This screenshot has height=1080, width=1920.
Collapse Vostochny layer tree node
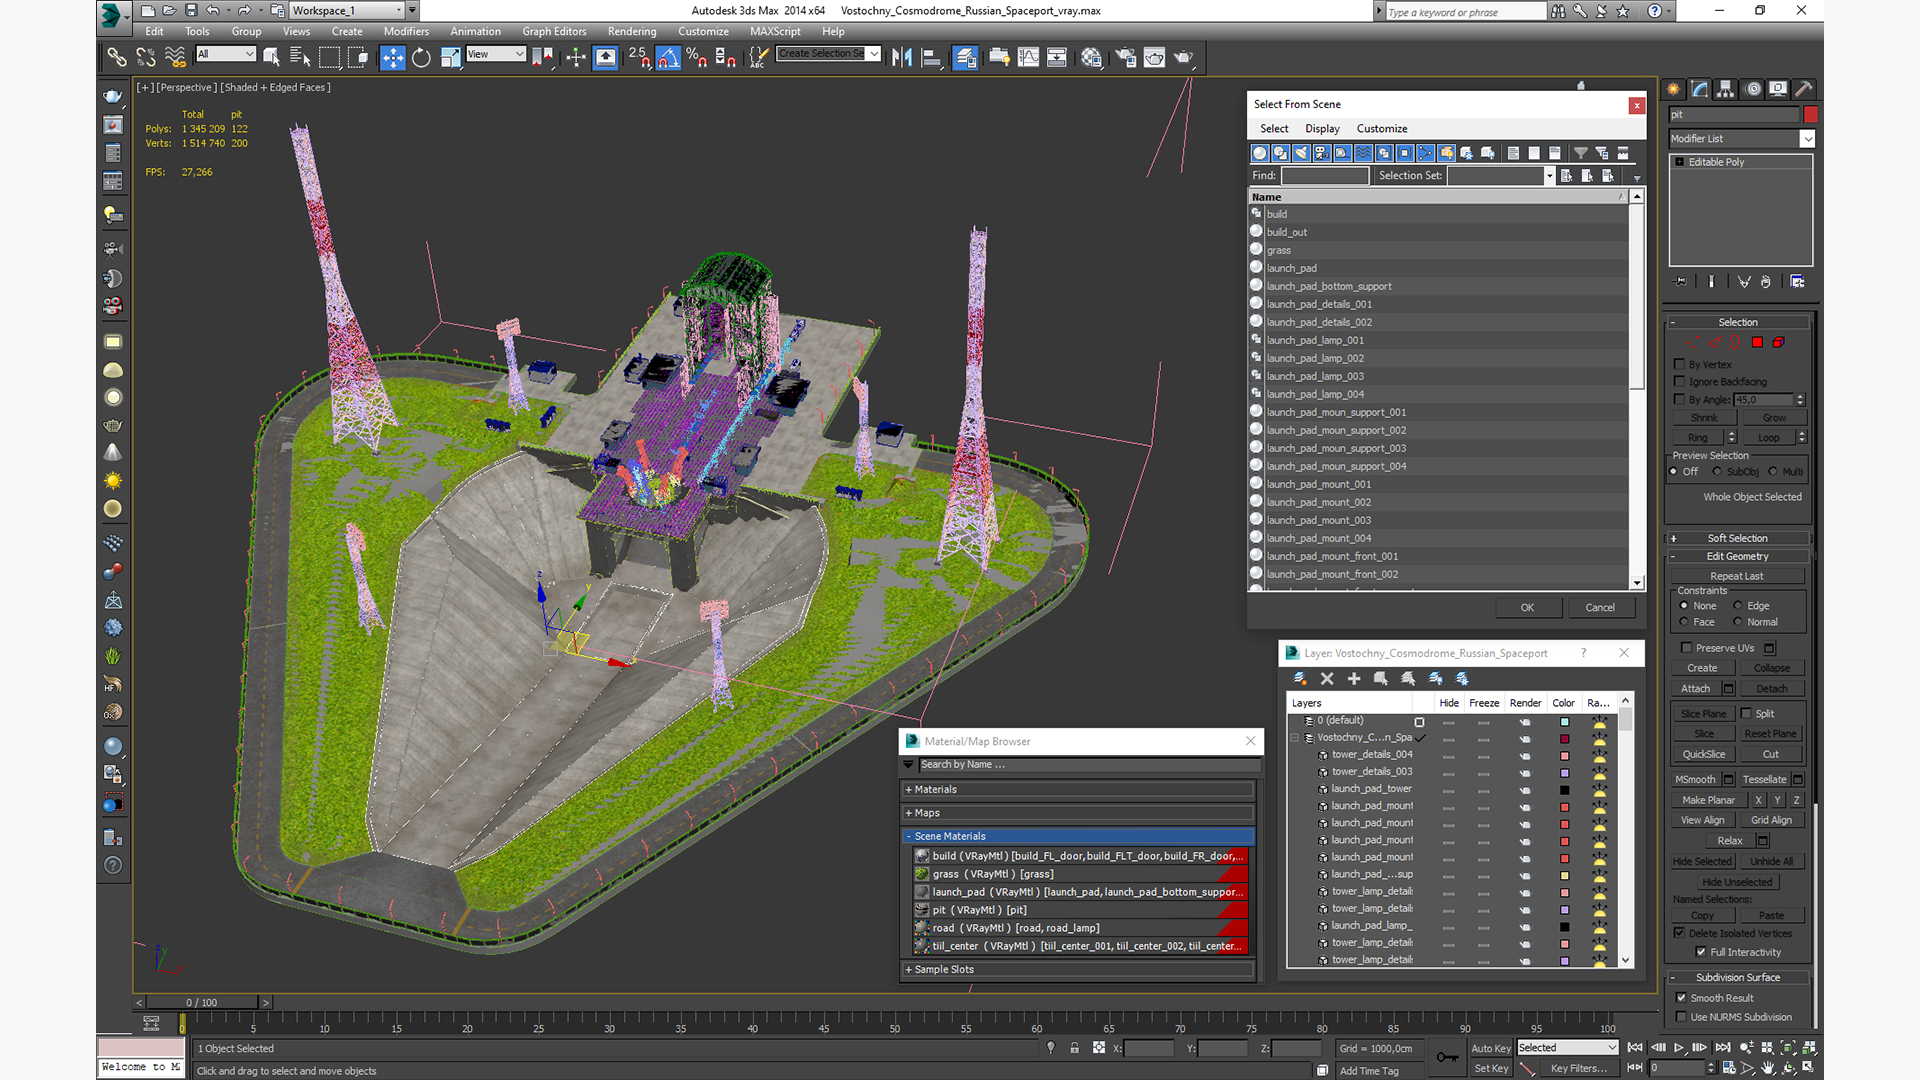pyautogui.click(x=1295, y=737)
